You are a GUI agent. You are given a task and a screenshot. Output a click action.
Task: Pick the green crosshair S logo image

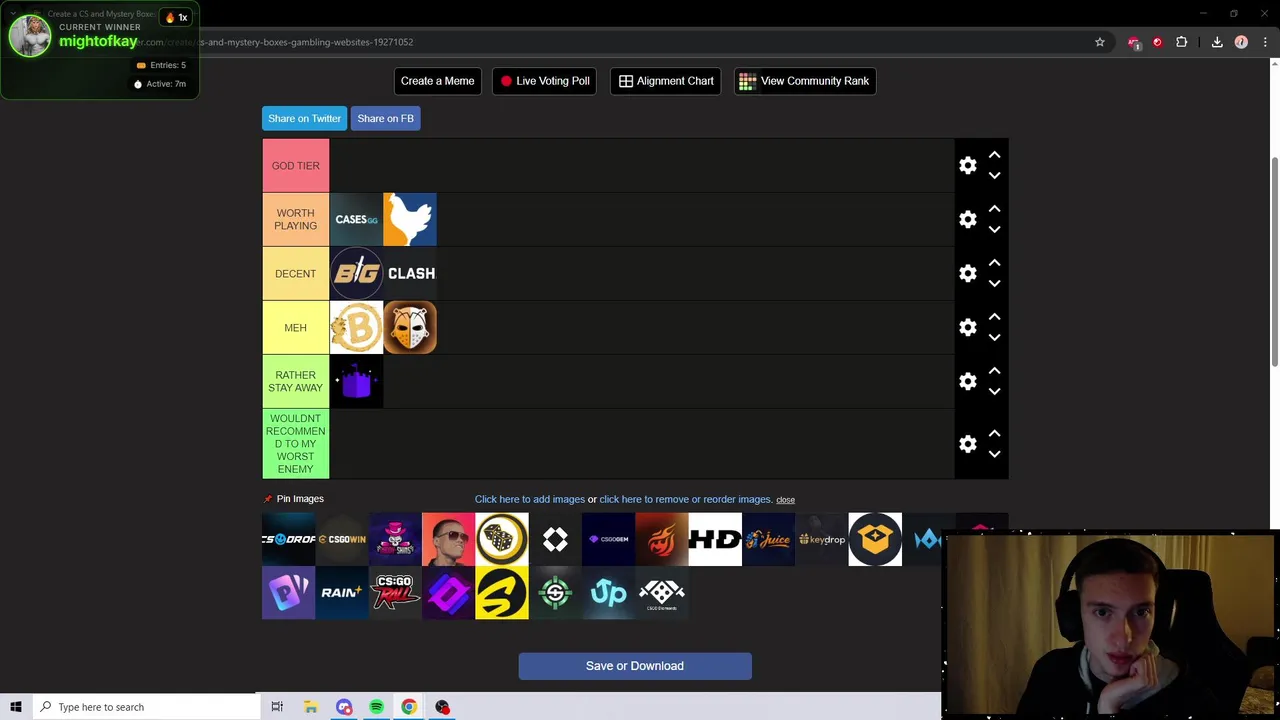tap(555, 593)
